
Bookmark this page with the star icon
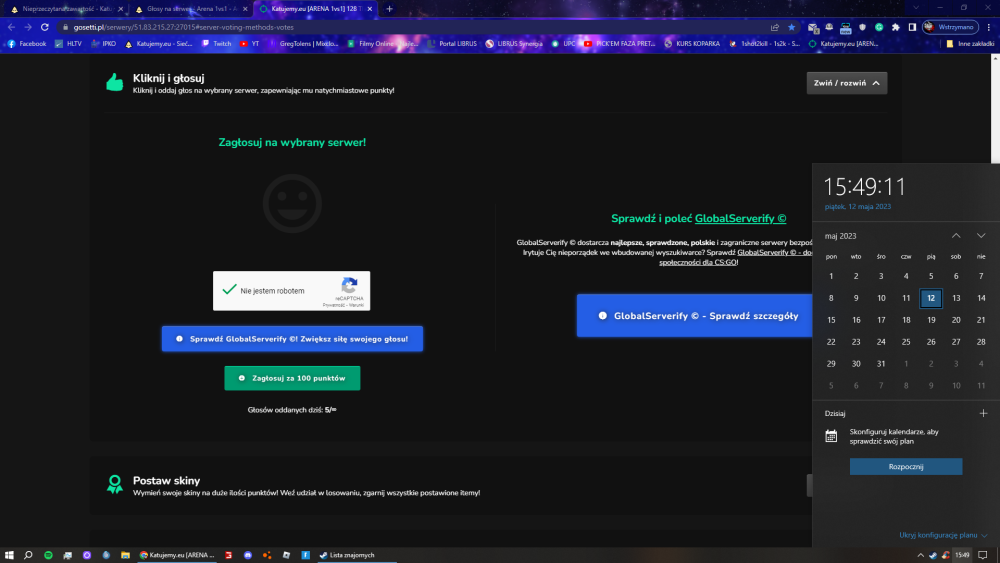coord(791,27)
